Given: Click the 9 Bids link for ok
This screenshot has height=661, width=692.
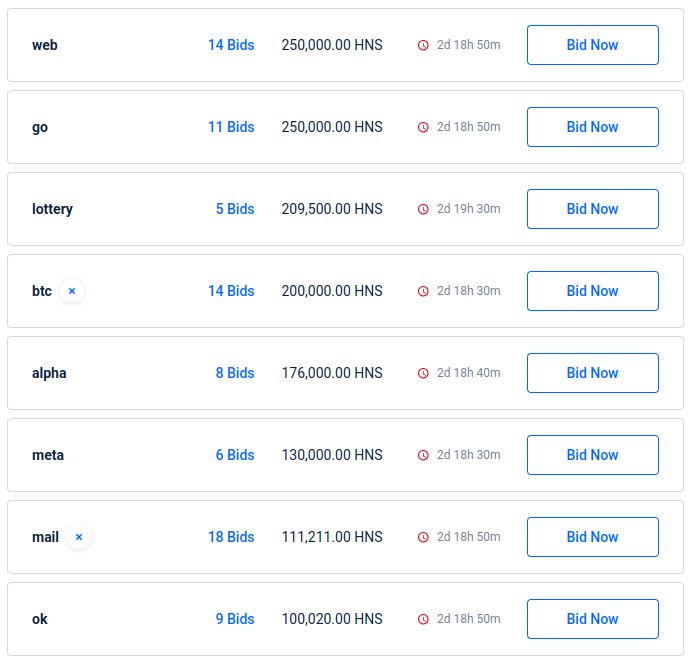Looking at the screenshot, I should coord(235,619).
